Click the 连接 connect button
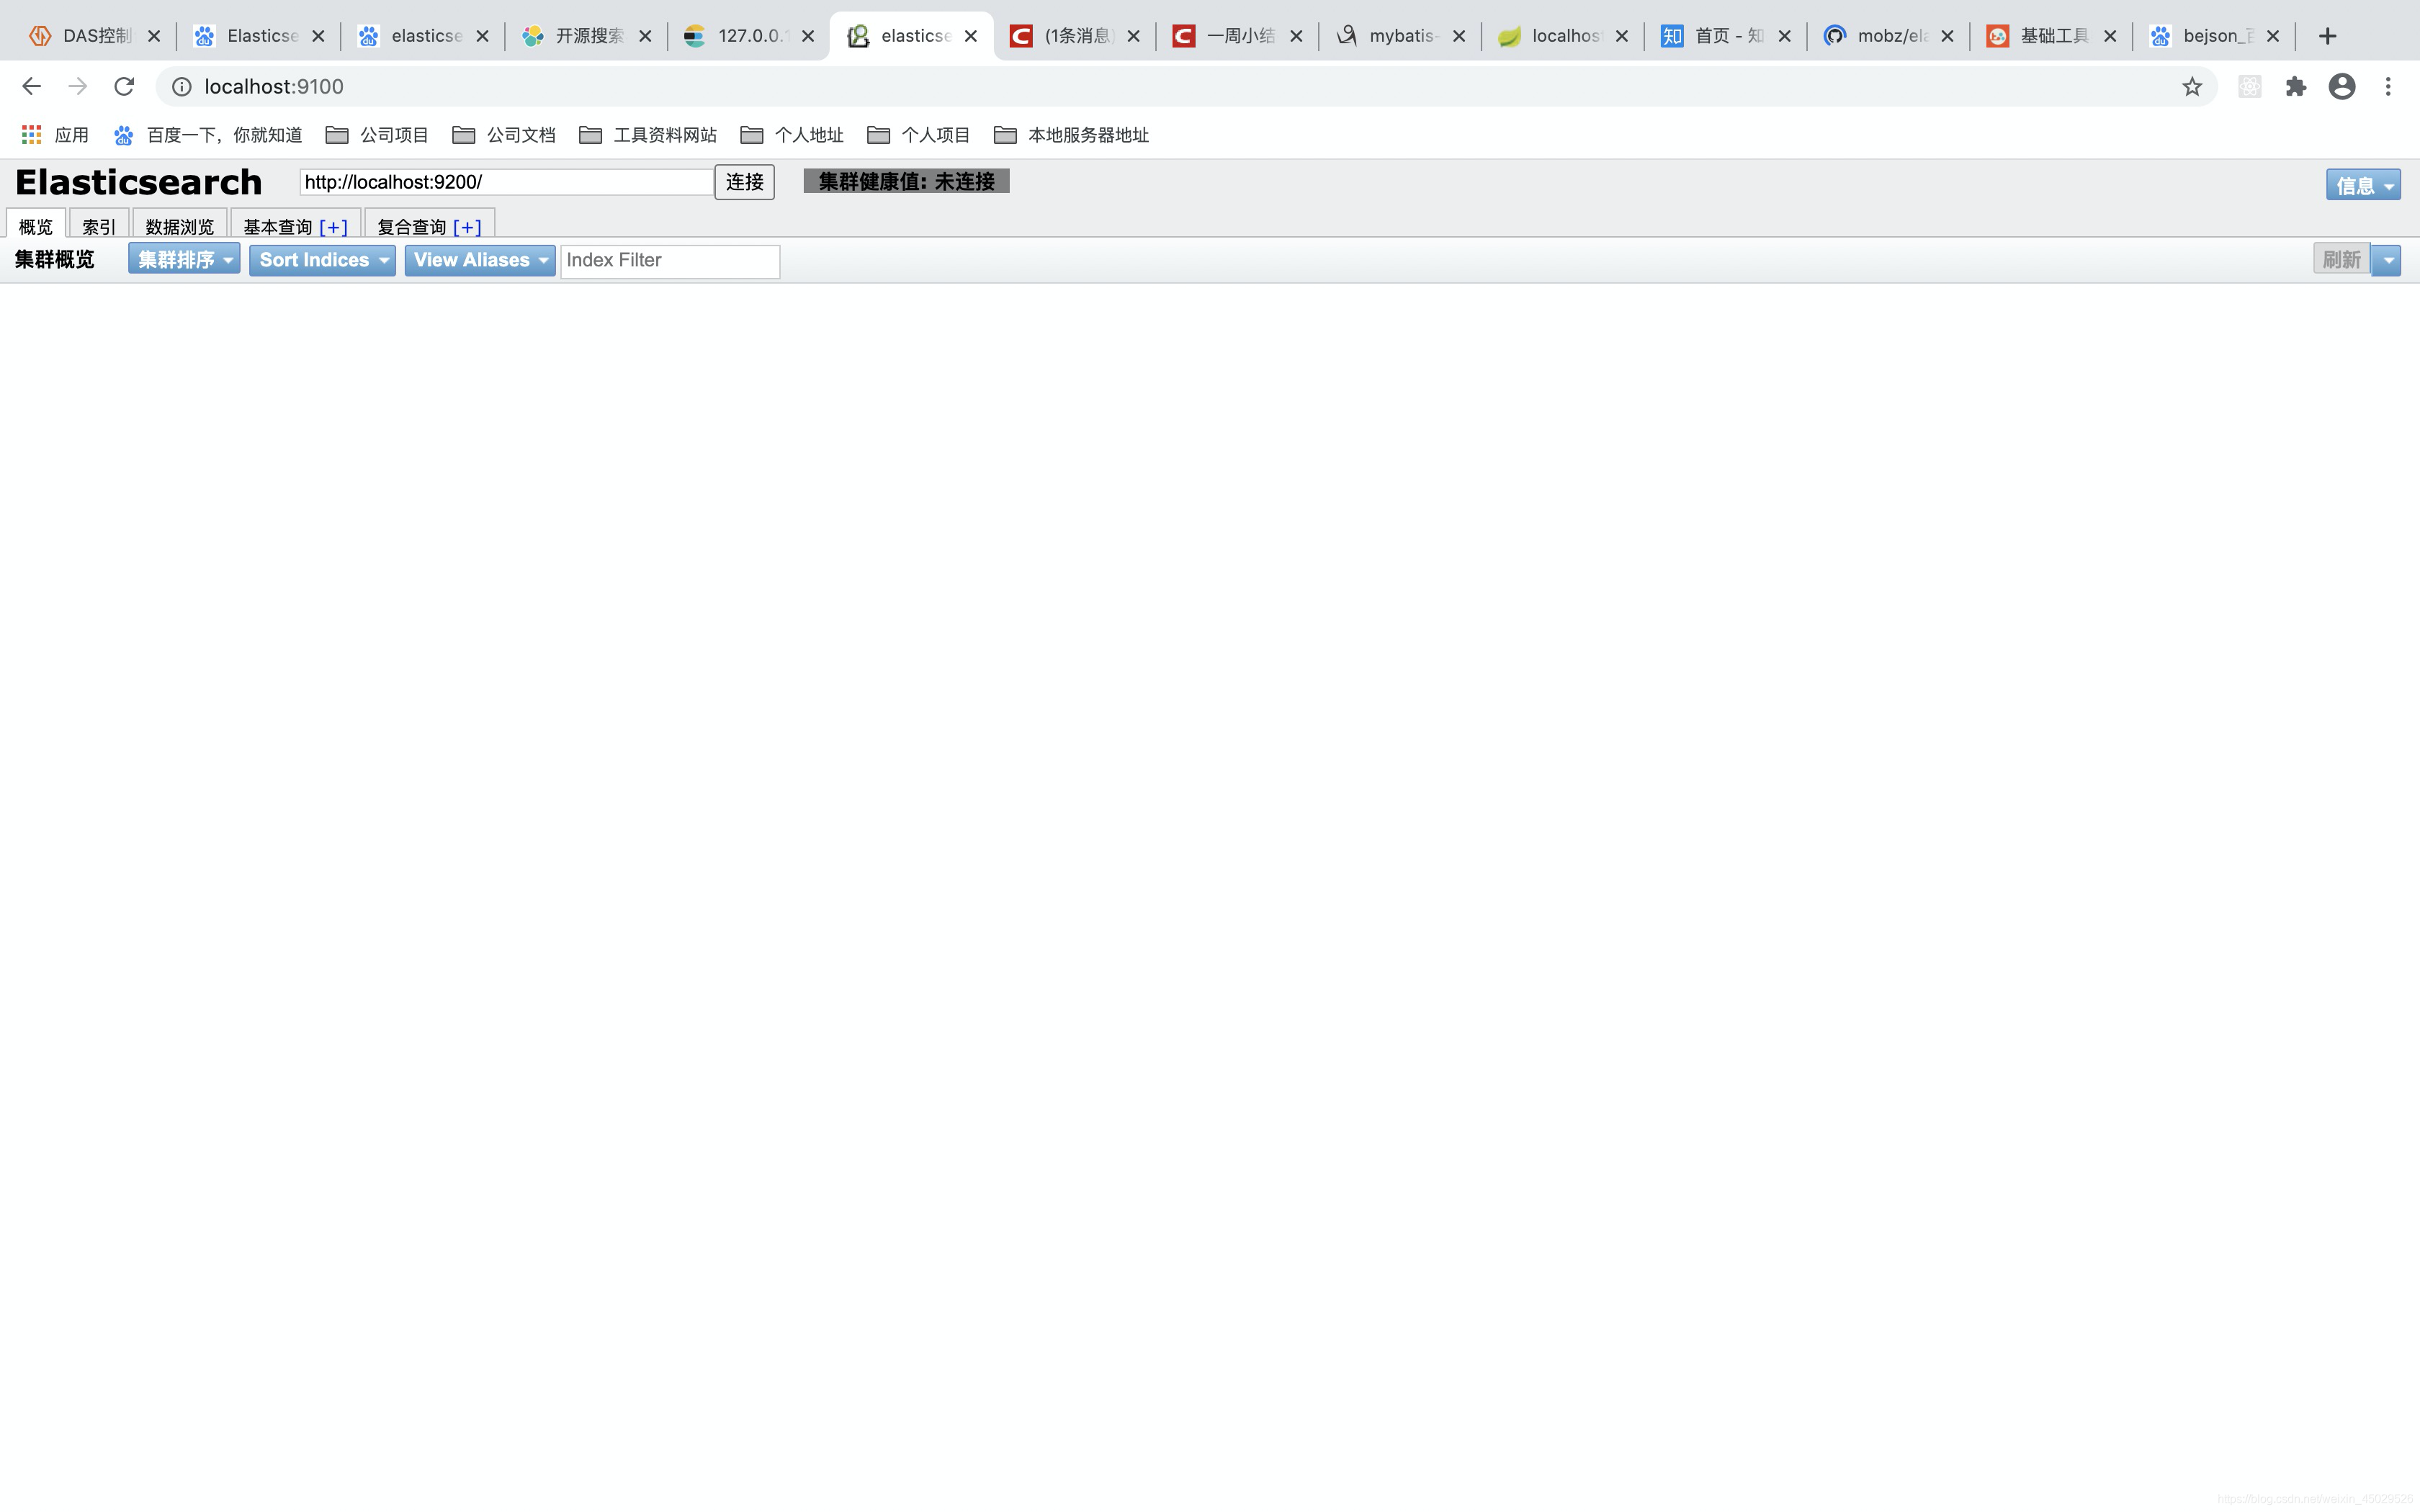Viewport: 2420px width, 1512px height. [x=744, y=182]
